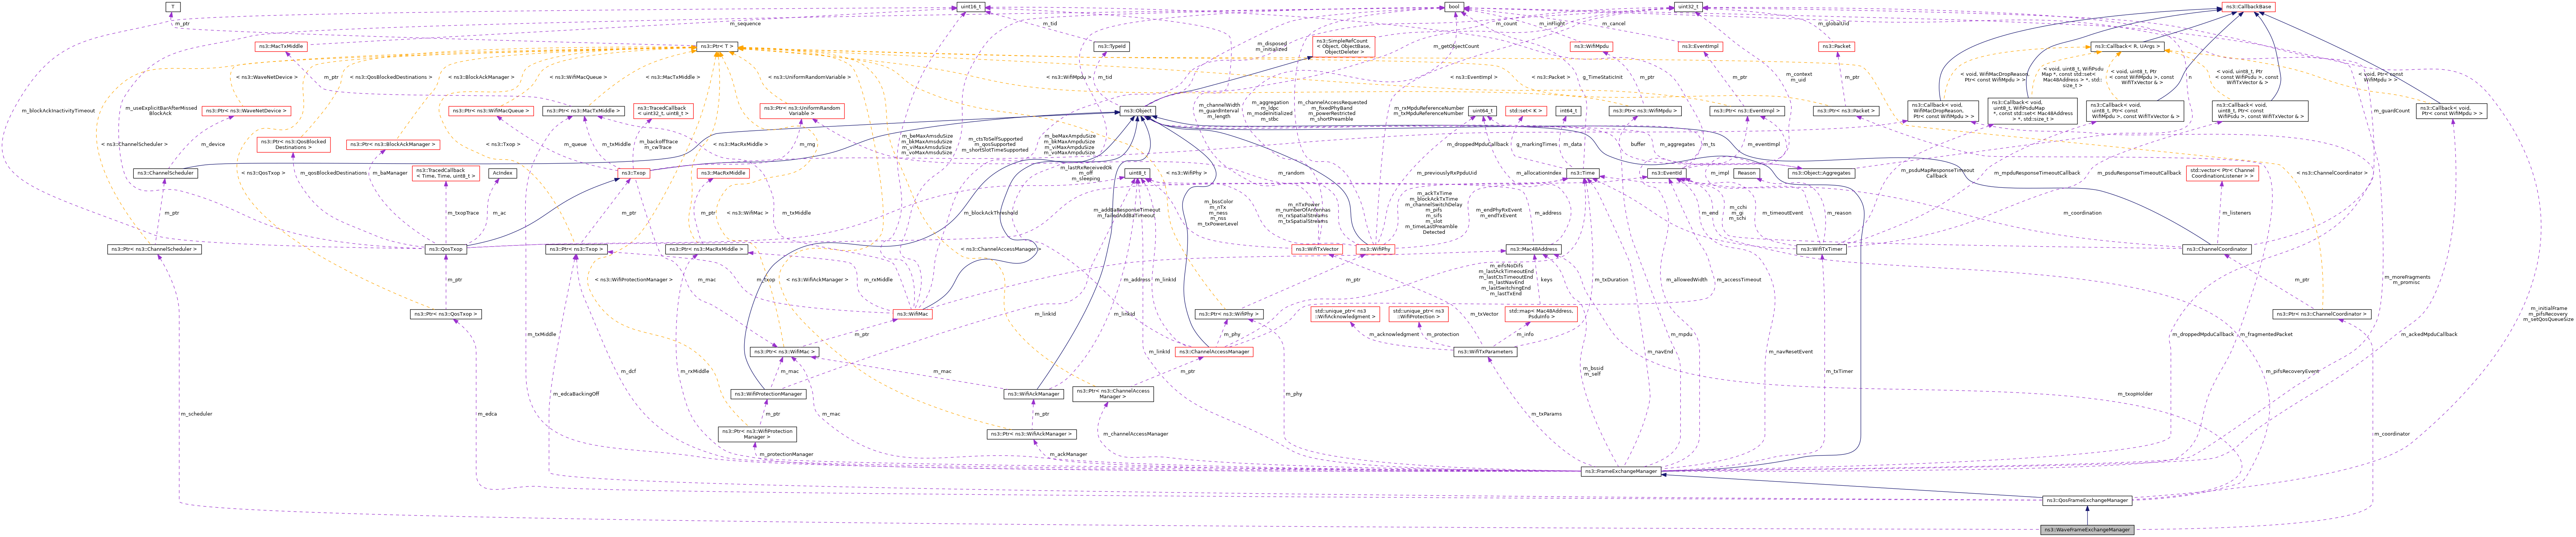Click the Reason node
The image size is (2576, 537).
point(1746,173)
